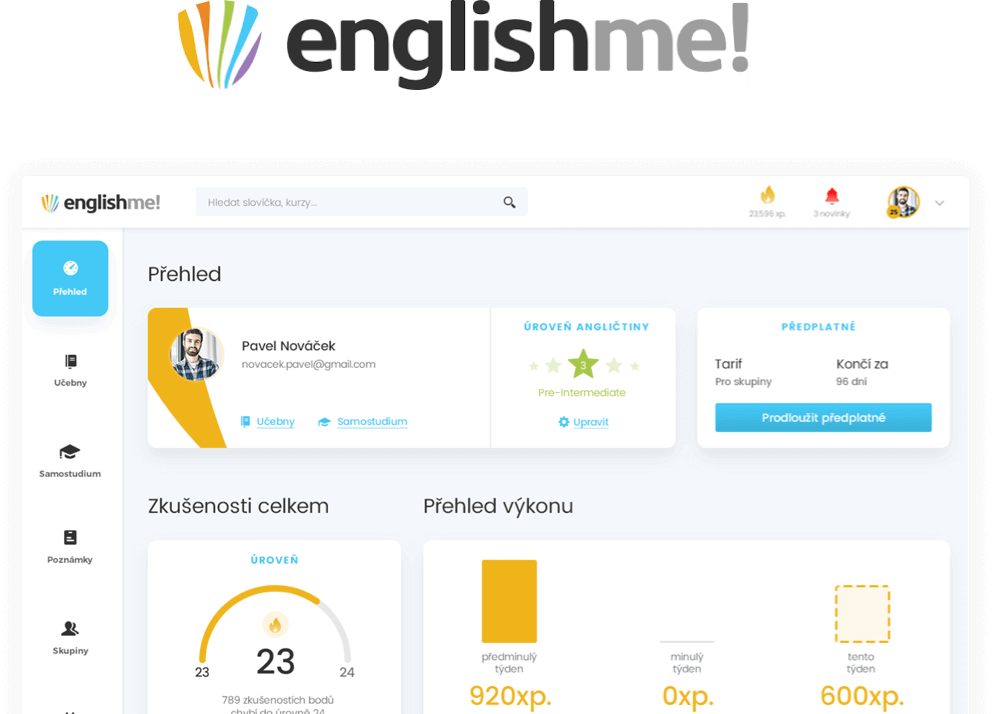Expand the profile avatar dropdown menu

click(905, 201)
